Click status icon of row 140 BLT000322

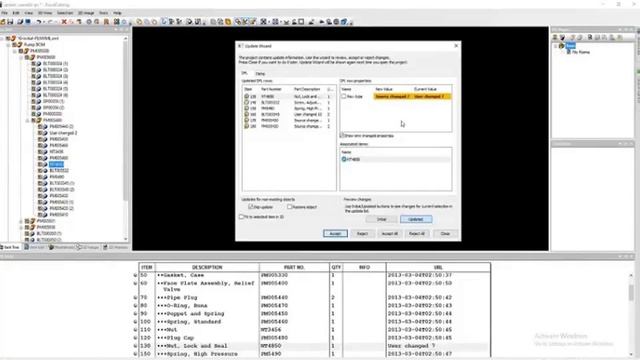click(x=246, y=102)
